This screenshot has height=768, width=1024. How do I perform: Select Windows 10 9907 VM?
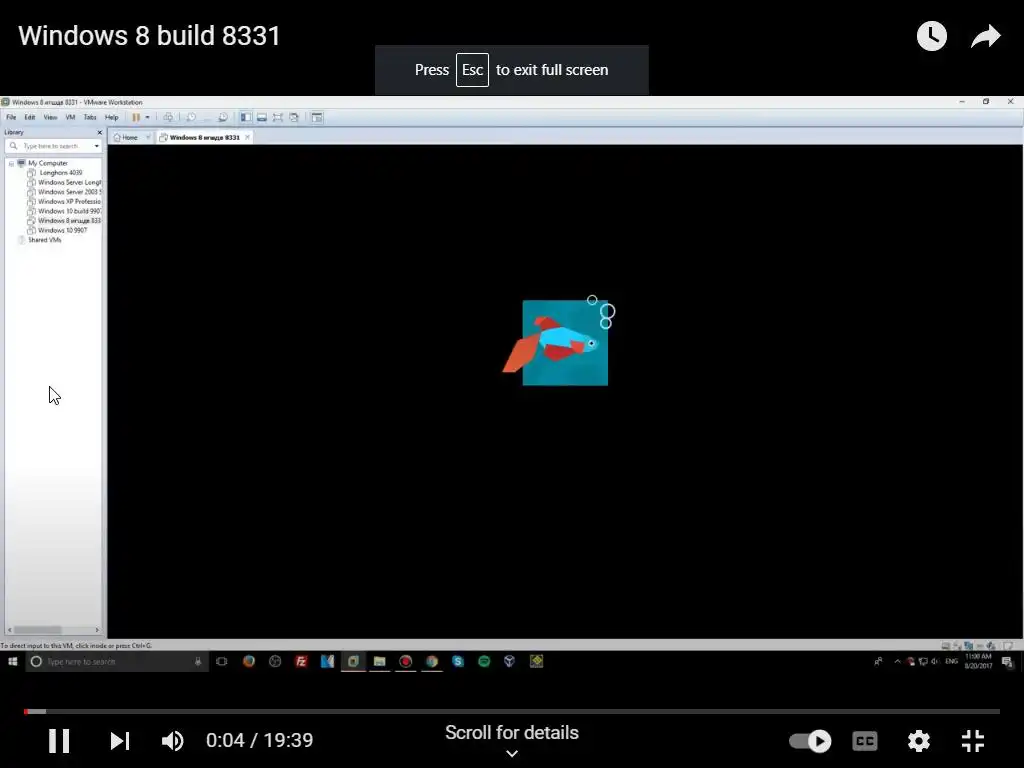click(x=57, y=231)
